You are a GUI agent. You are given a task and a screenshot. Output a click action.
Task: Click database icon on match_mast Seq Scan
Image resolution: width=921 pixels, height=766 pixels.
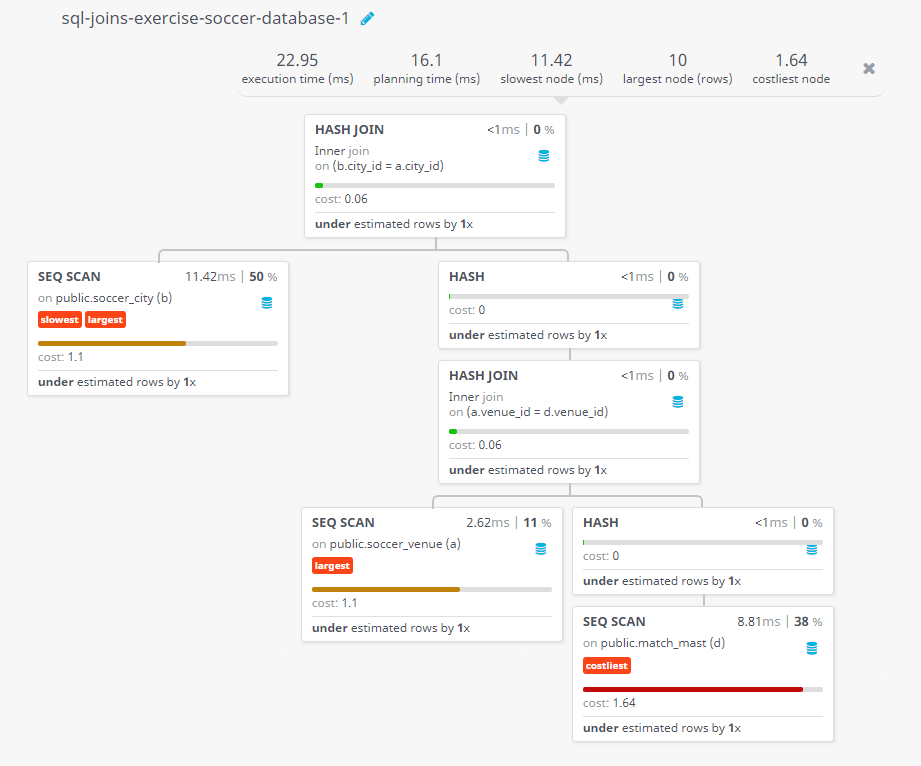pyautogui.click(x=811, y=648)
